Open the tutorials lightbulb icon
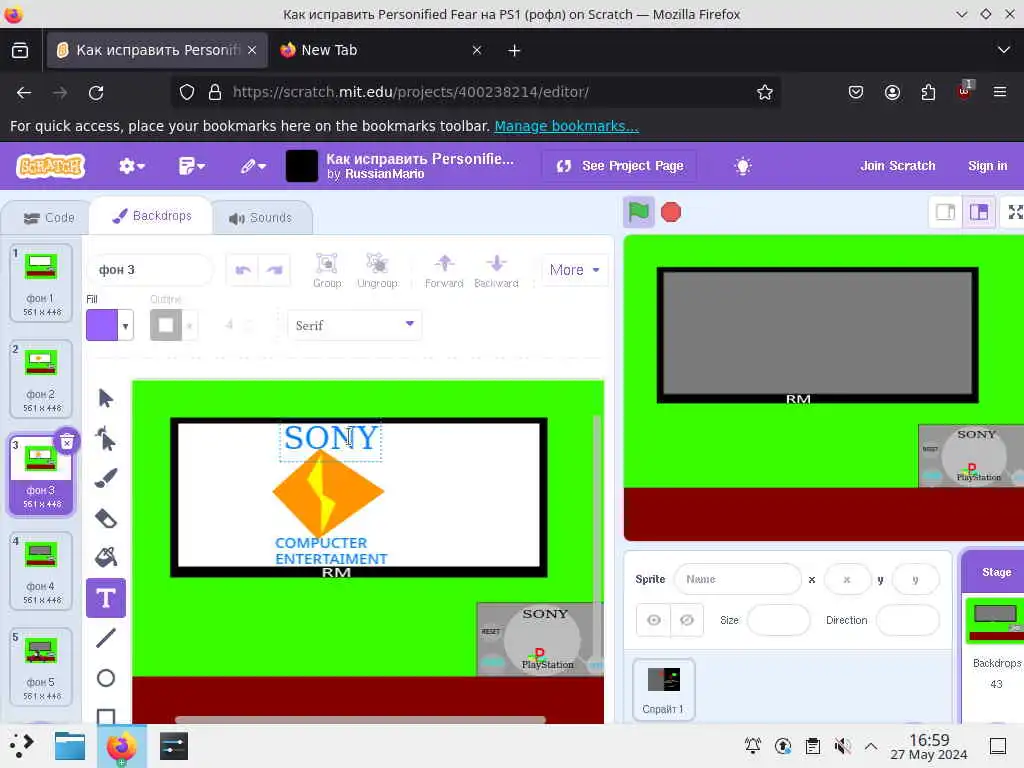 [743, 166]
